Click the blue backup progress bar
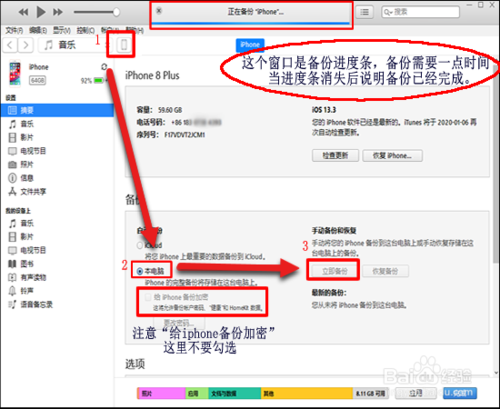Screen dimensions: 500x409 click(251, 23)
